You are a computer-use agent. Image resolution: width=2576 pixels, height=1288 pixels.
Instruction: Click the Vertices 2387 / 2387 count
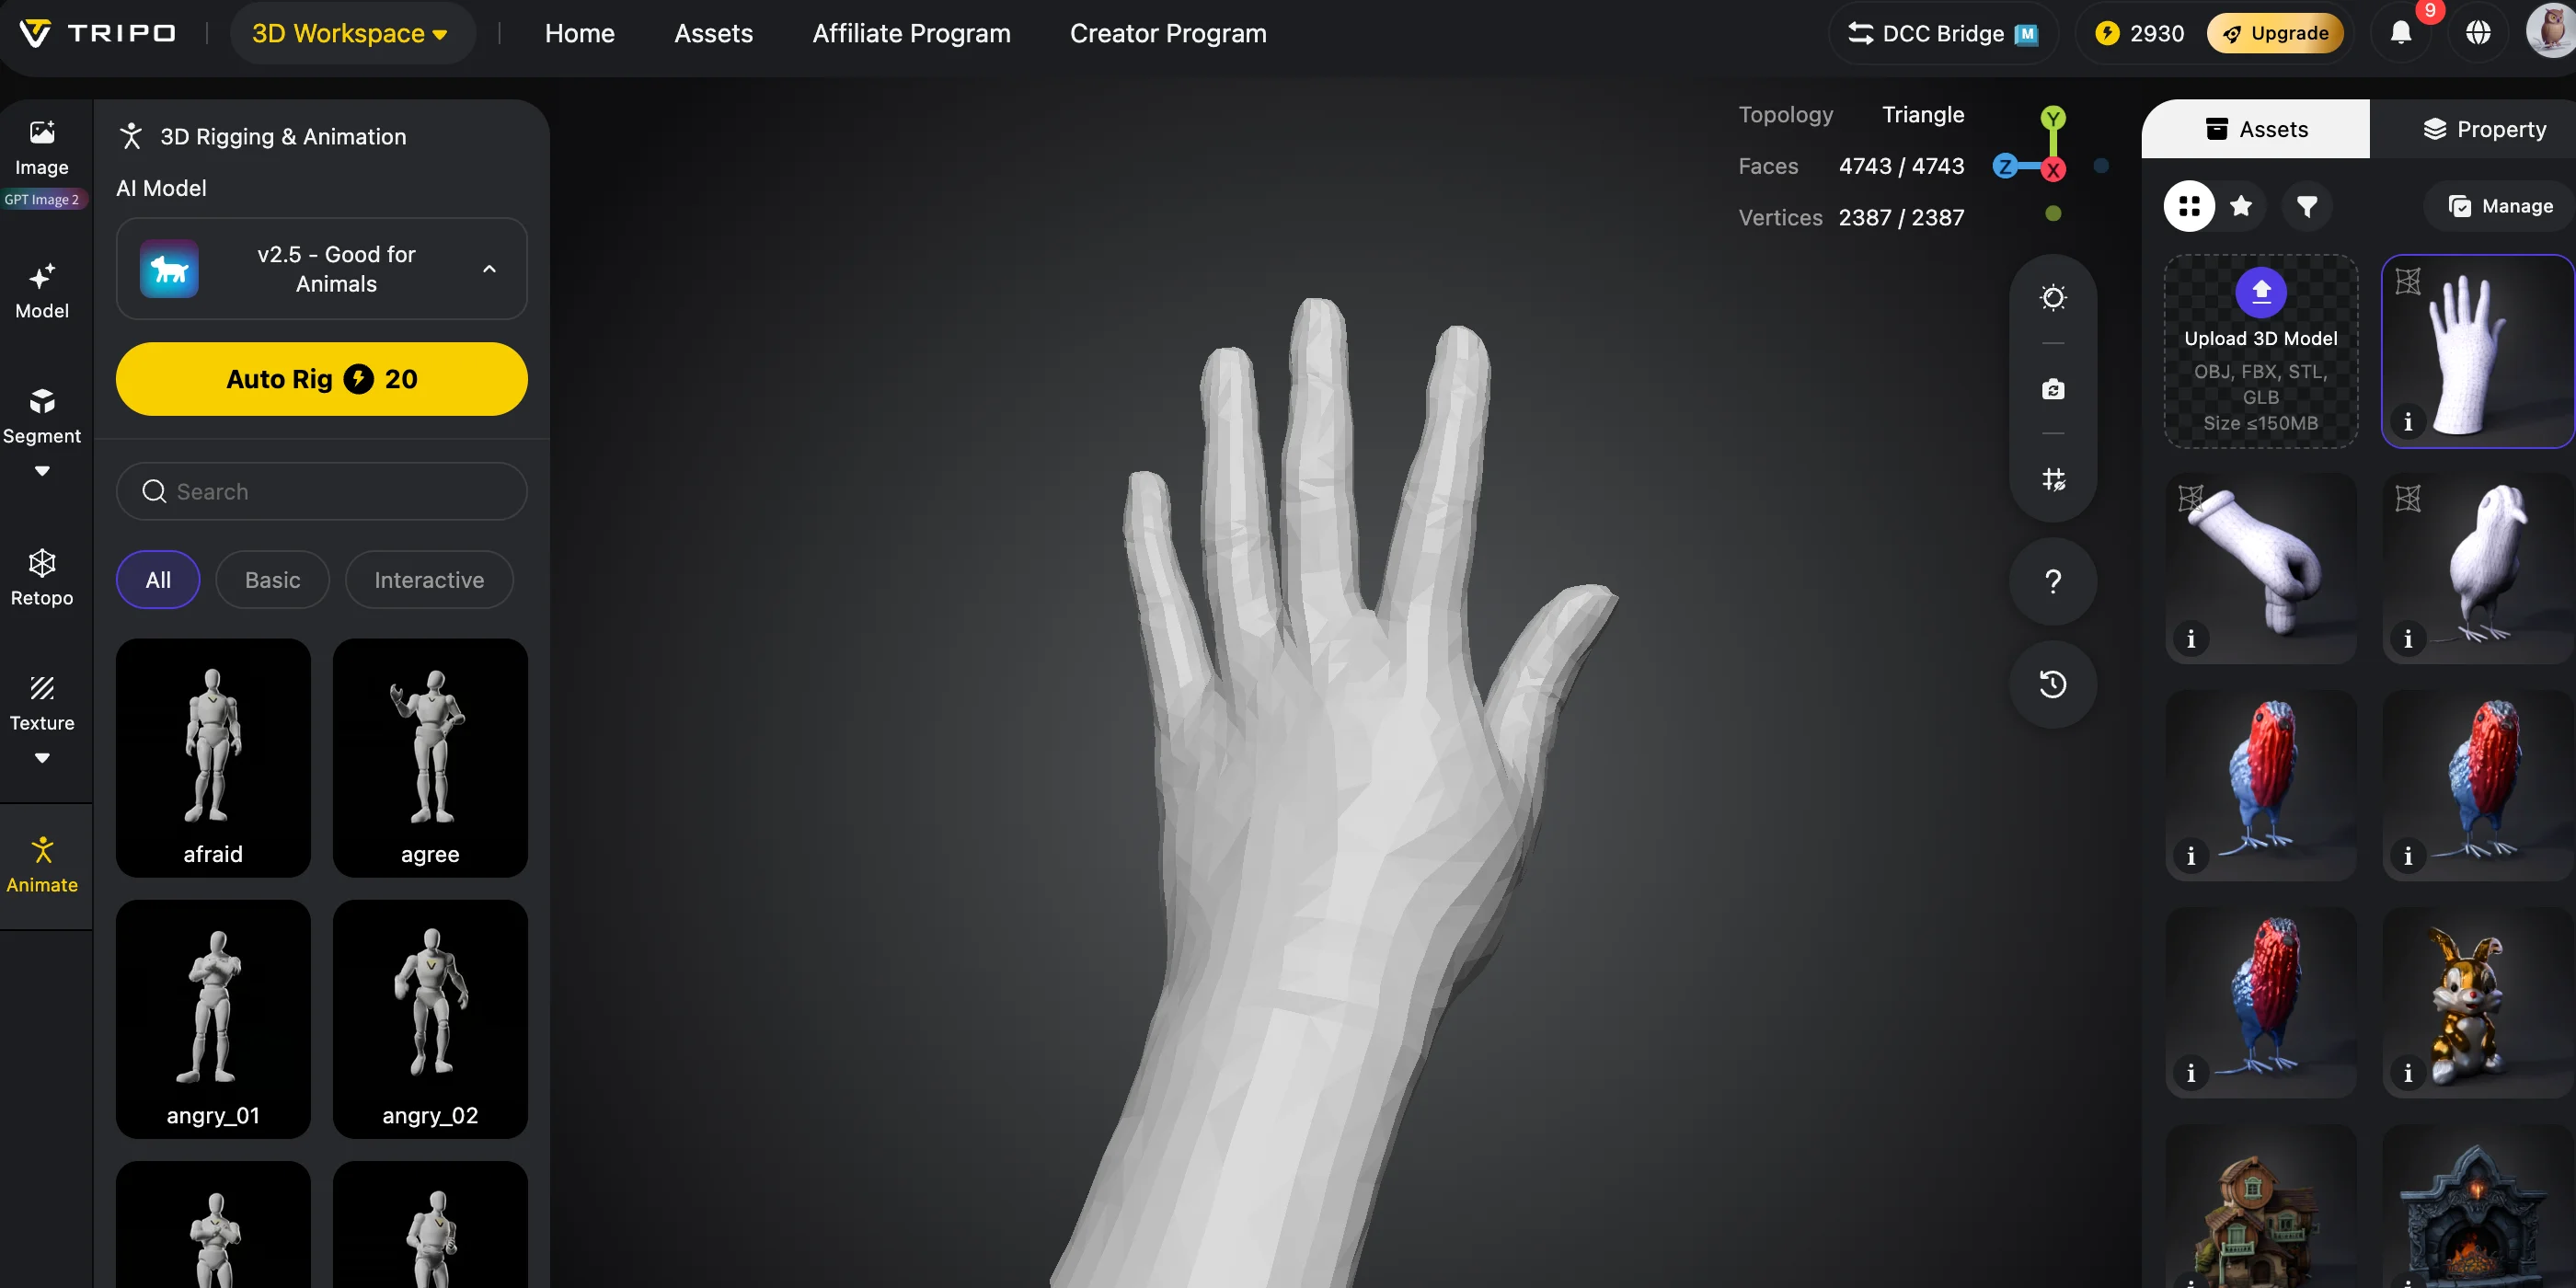(x=1901, y=218)
